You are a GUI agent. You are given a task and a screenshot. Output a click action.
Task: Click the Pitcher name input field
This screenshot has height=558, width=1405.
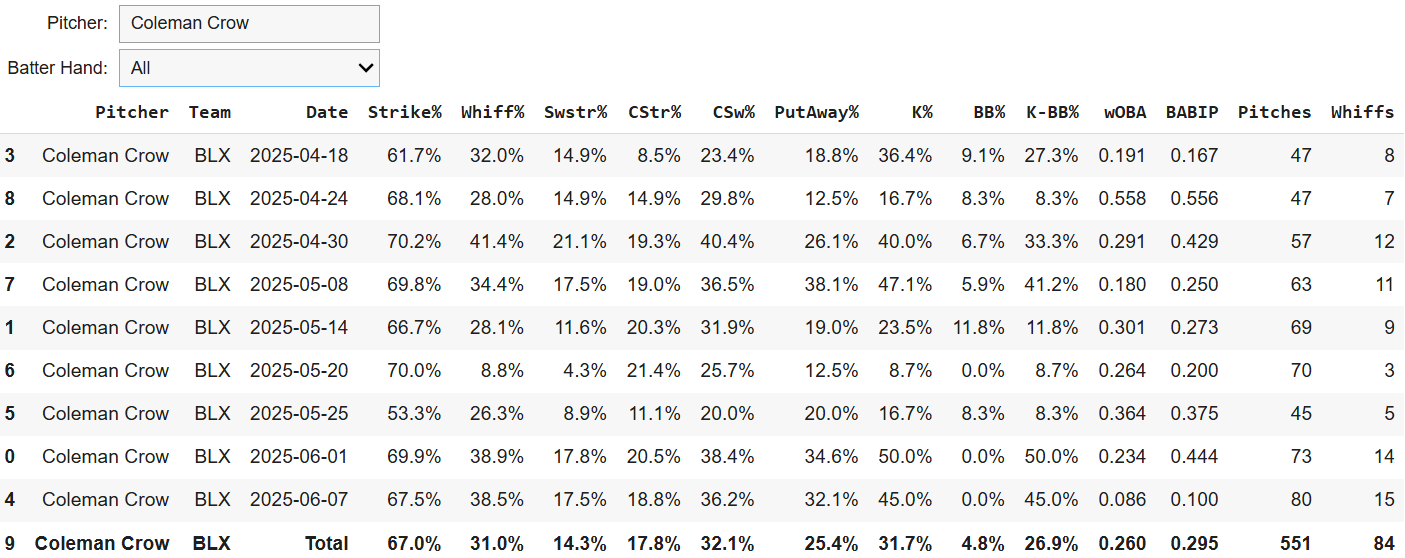pyautogui.click(x=249, y=24)
